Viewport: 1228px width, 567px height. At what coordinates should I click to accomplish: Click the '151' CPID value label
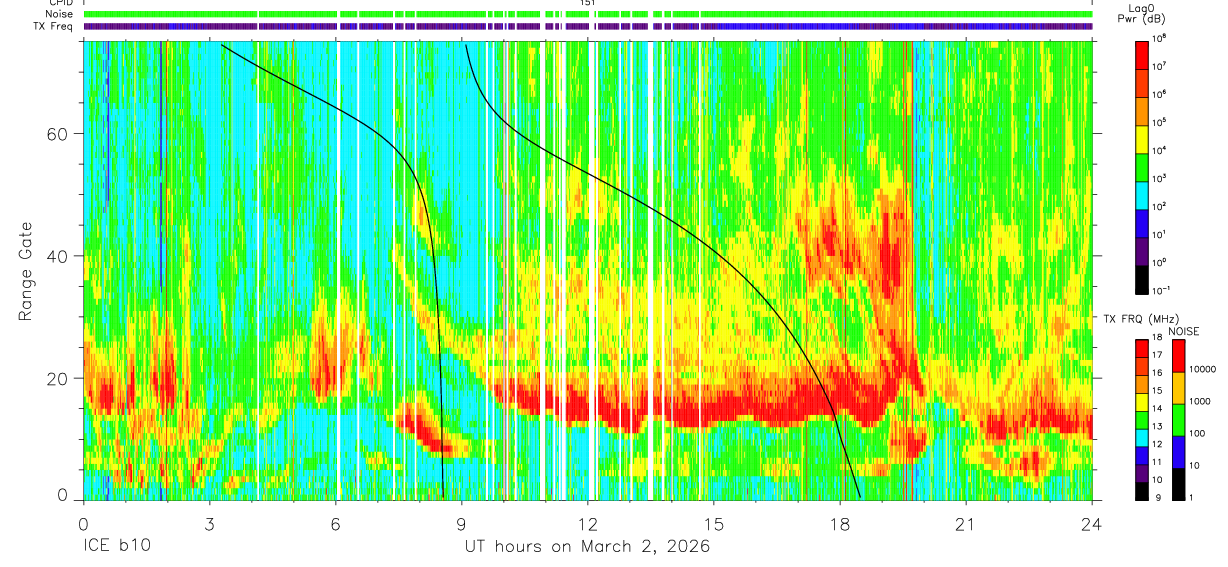(x=588, y=3)
